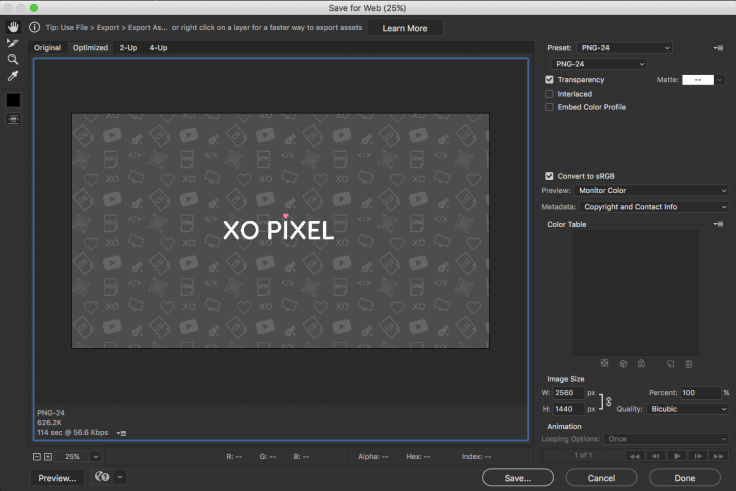Click the Preview... button
The width and height of the screenshot is (736, 491).
point(57,478)
